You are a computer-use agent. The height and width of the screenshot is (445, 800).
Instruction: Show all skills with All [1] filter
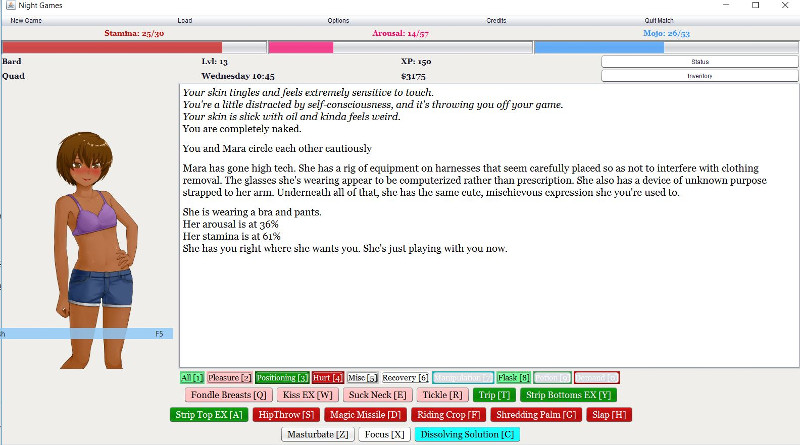click(x=192, y=378)
